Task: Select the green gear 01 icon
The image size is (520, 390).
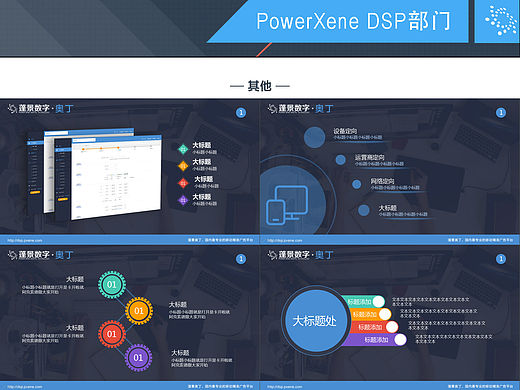Action: tap(112, 285)
